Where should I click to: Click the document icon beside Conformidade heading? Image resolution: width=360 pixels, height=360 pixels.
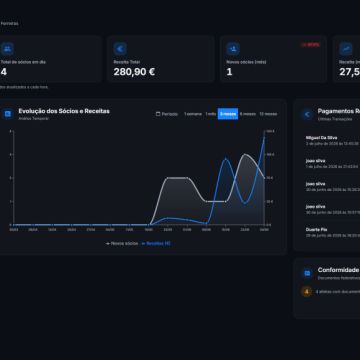pos(307,273)
